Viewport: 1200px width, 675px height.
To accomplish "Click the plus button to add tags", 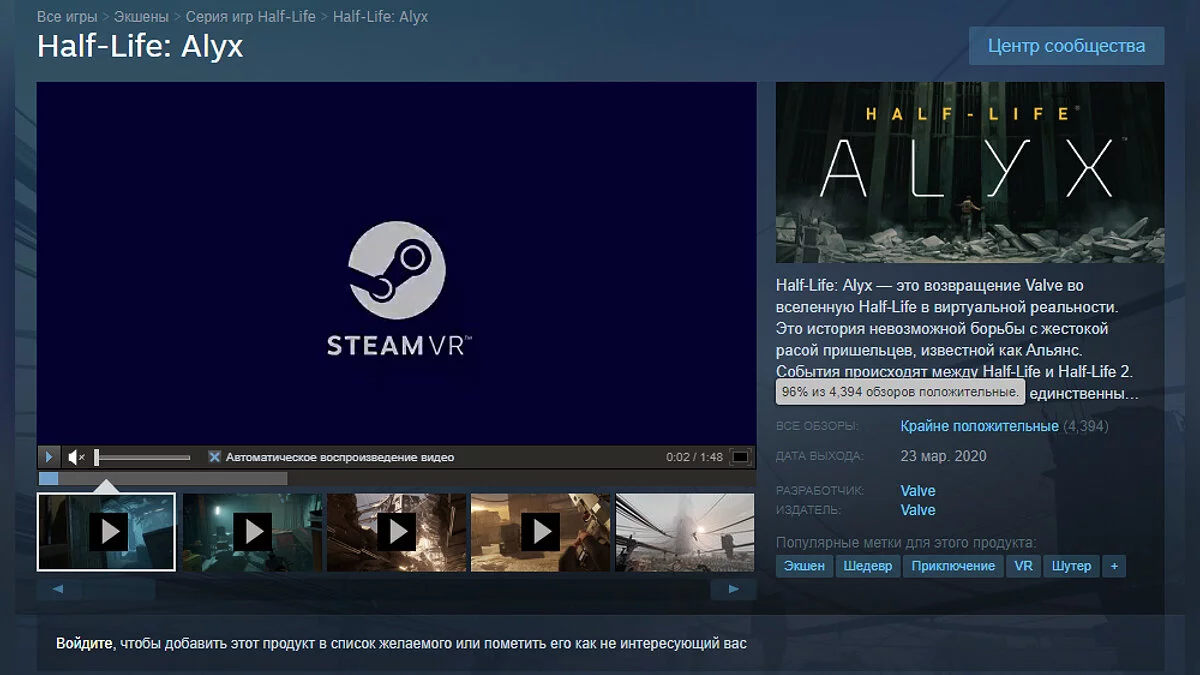I will (x=1113, y=566).
